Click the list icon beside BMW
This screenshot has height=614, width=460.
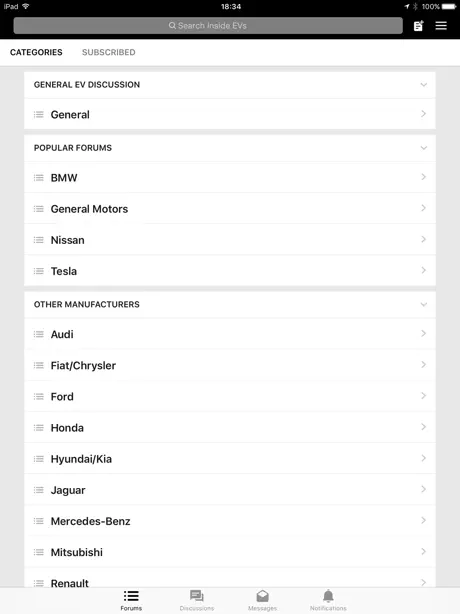tap(38, 178)
